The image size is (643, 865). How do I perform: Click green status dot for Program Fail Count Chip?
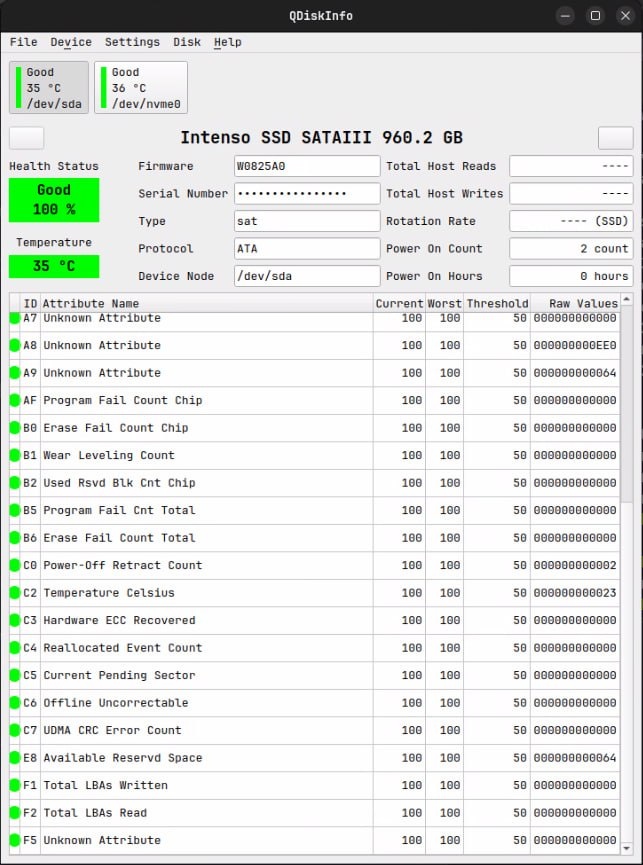coord(15,401)
